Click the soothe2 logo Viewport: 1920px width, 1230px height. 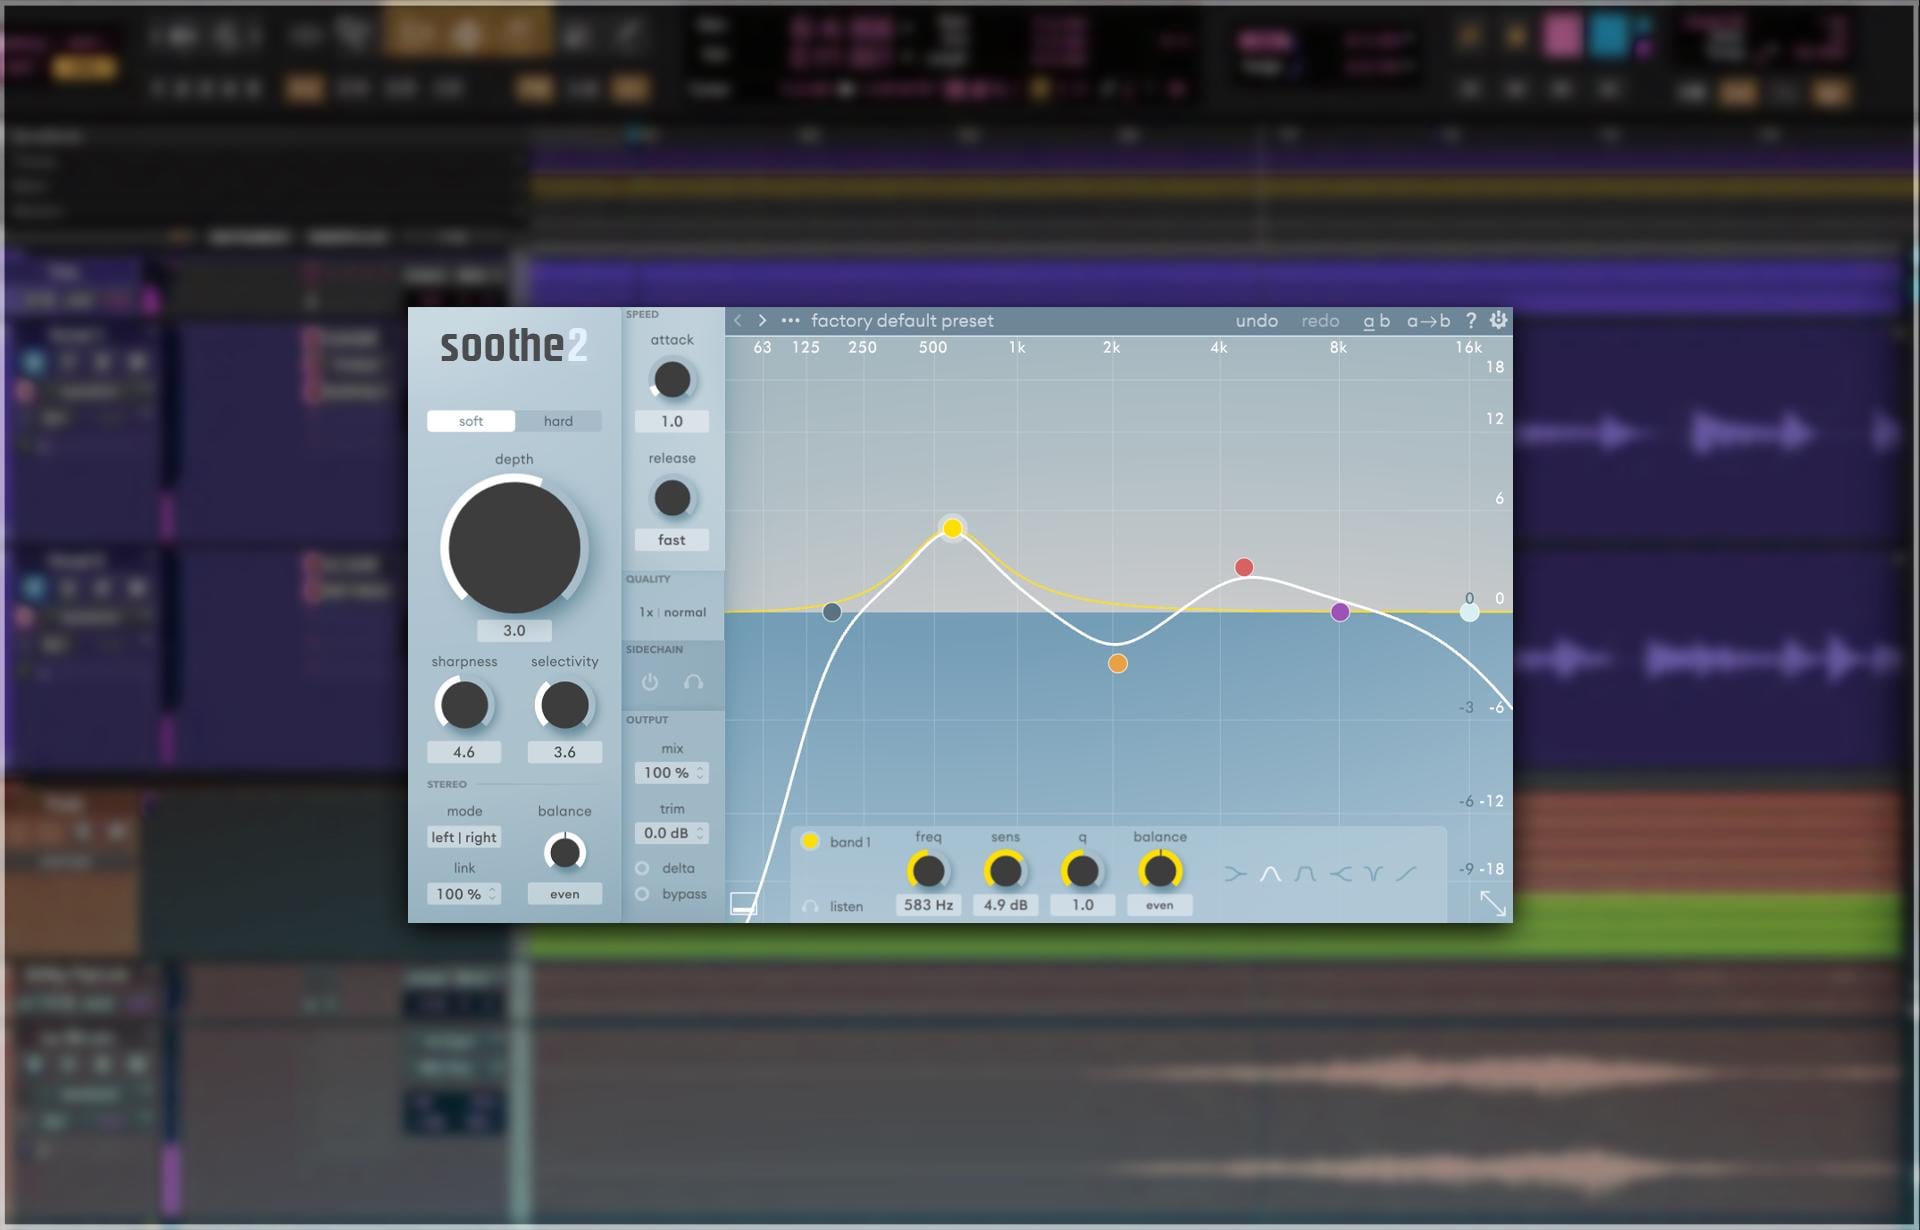[514, 346]
